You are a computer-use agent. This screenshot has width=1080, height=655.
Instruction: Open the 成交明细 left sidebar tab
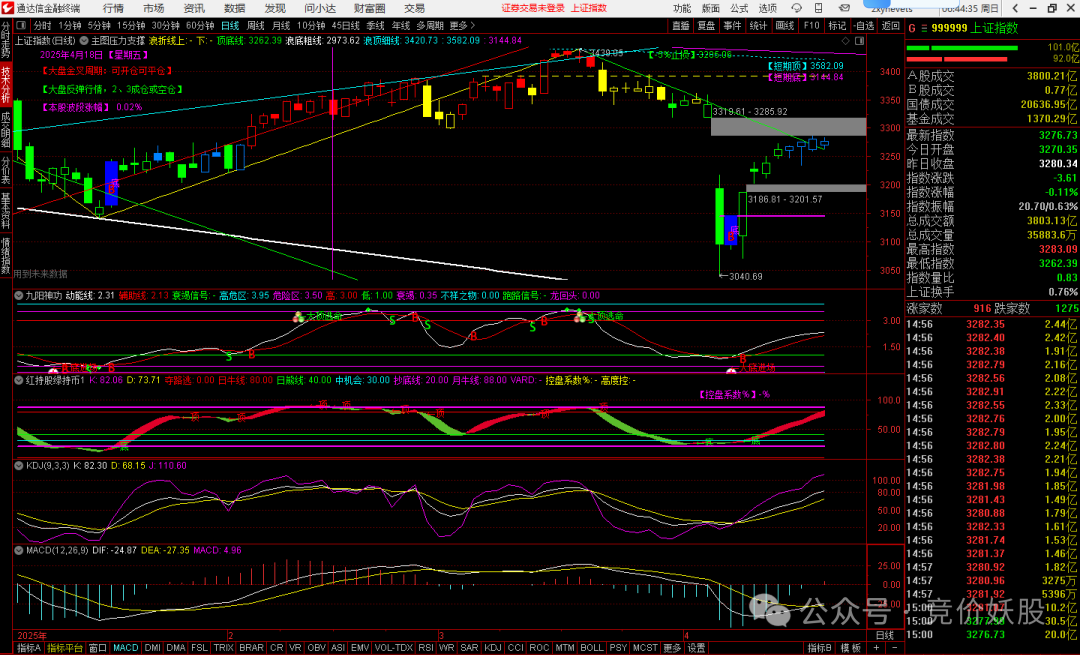(6, 129)
